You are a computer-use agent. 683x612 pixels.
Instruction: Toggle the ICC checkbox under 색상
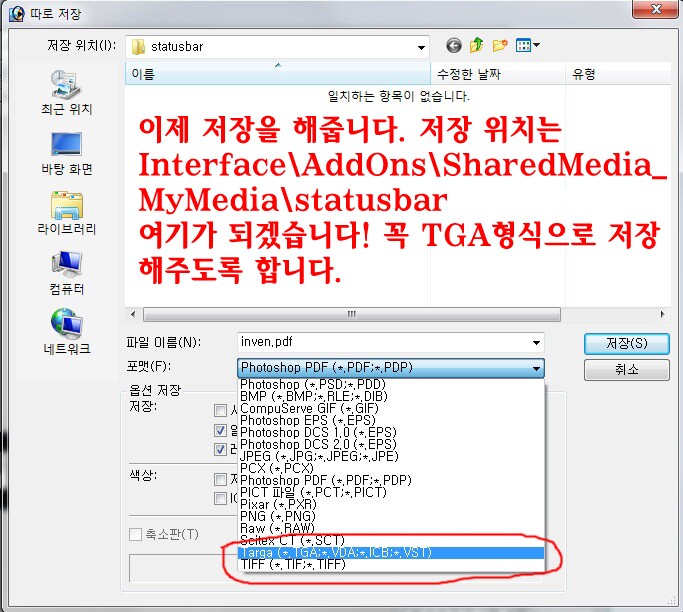(x=220, y=497)
